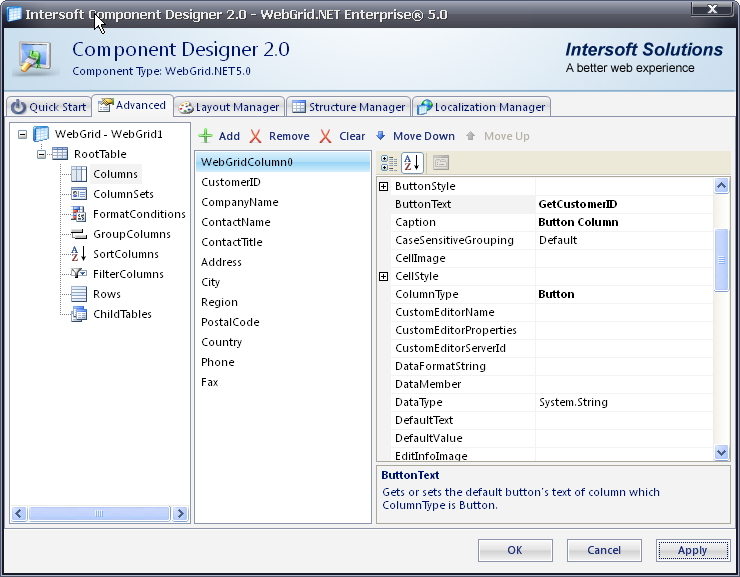The width and height of the screenshot is (740, 577).
Task: Collapse the RootTable tree node
Action: [x=42, y=154]
